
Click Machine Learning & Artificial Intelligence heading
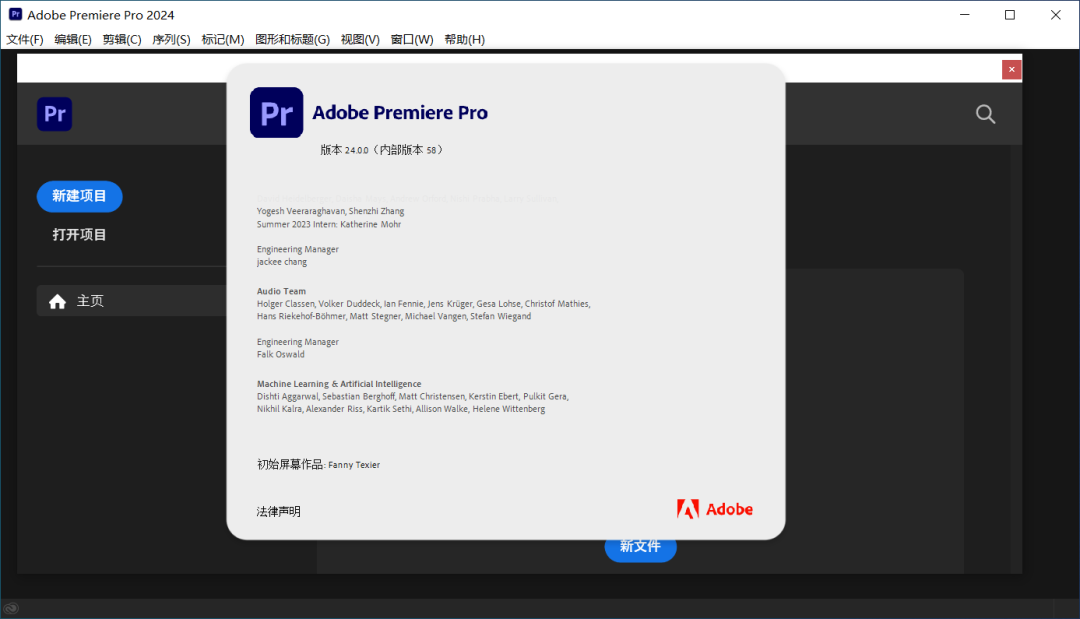(339, 384)
